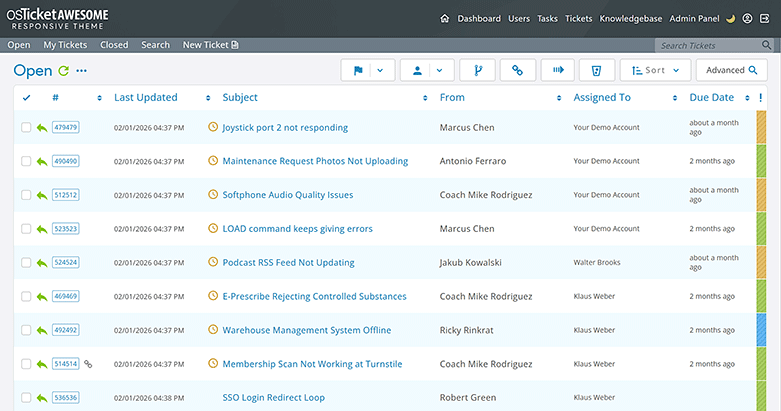The height and width of the screenshot is (411, 781).
Task: Click the Search Tickets input field
Action: point(705,45)
